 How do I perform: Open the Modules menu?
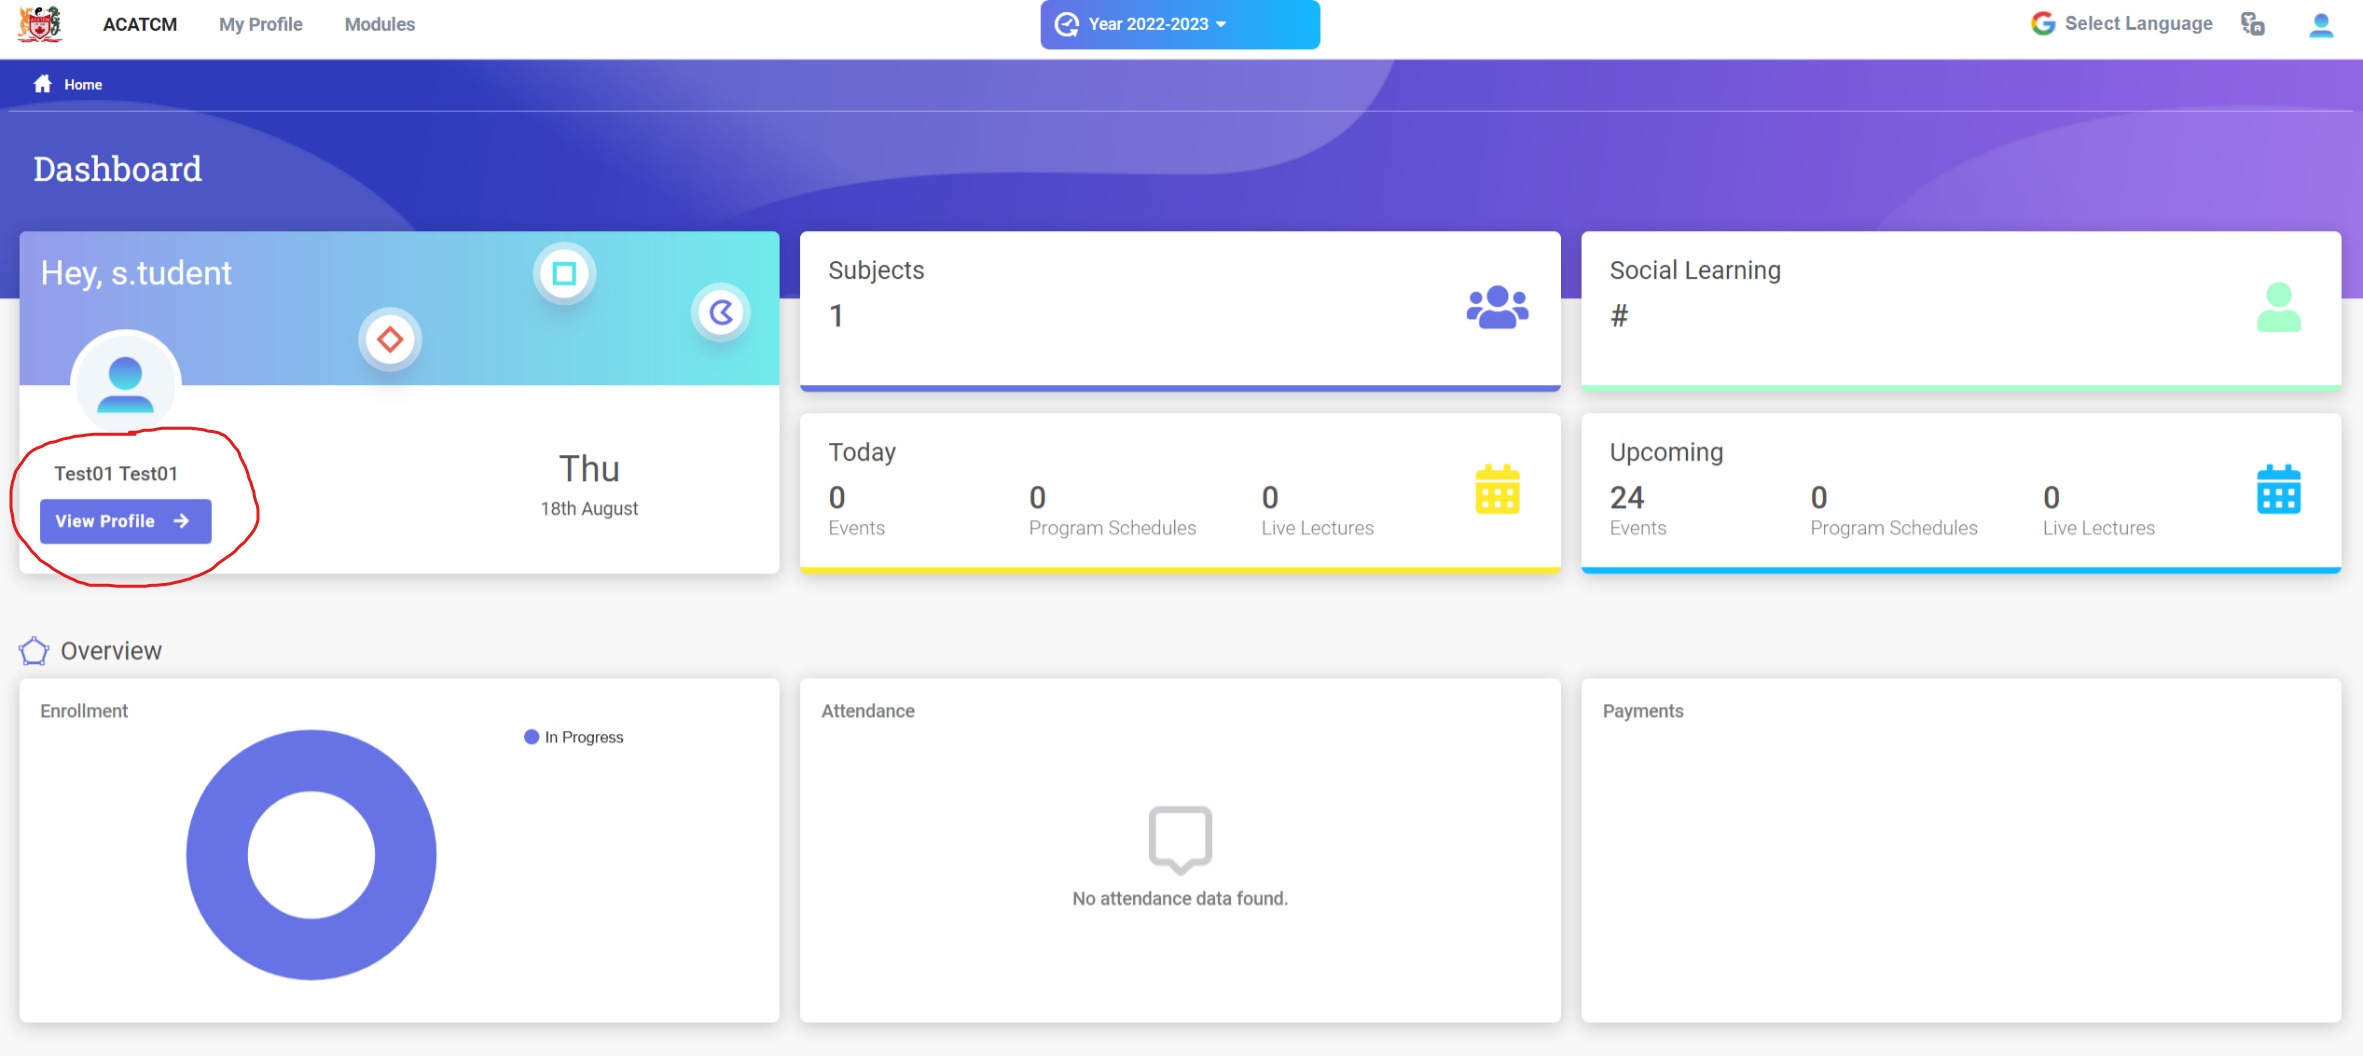point(380,24)
